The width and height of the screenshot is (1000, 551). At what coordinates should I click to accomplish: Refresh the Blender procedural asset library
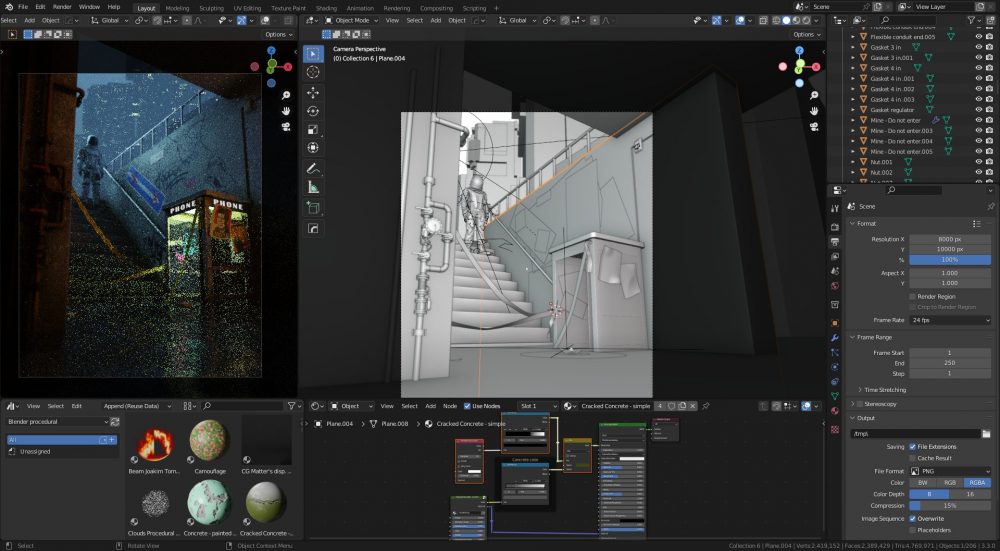115,422
